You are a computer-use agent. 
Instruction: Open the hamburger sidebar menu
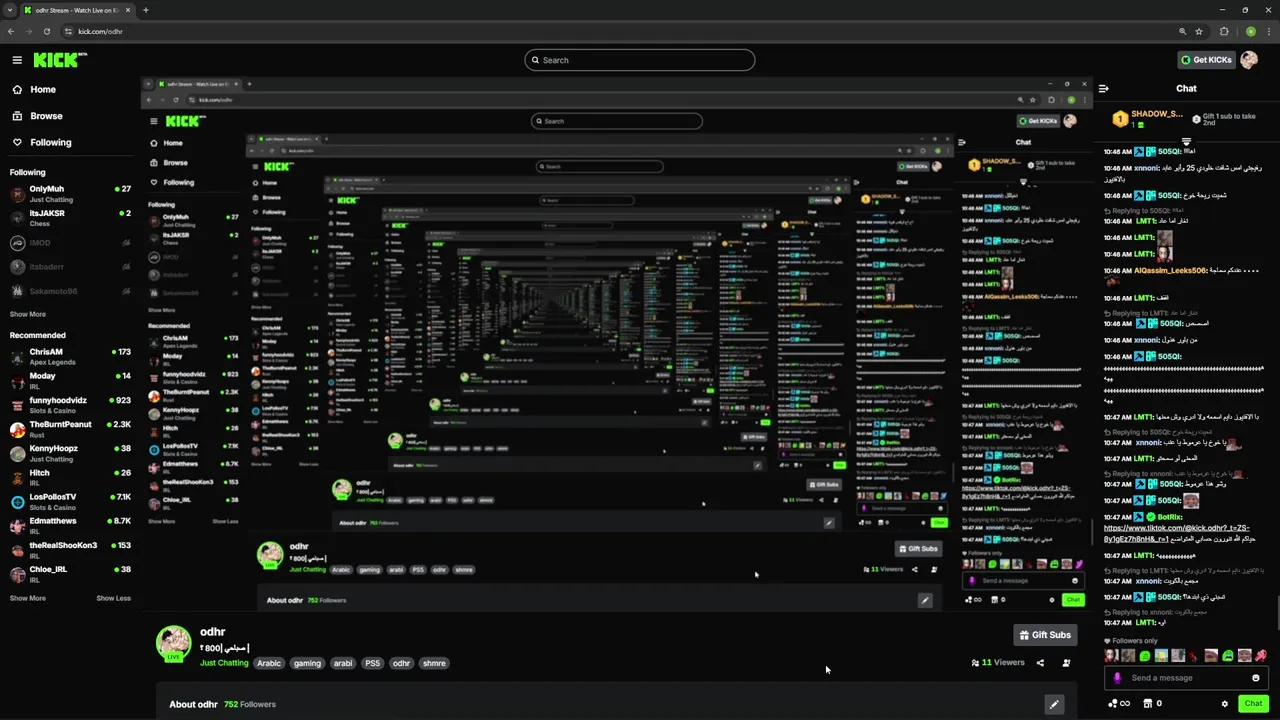tap(17, 60)
